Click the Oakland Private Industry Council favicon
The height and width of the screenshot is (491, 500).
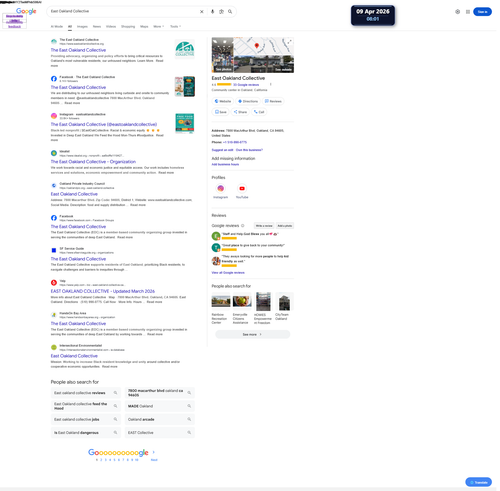click(x=54, y=186)
